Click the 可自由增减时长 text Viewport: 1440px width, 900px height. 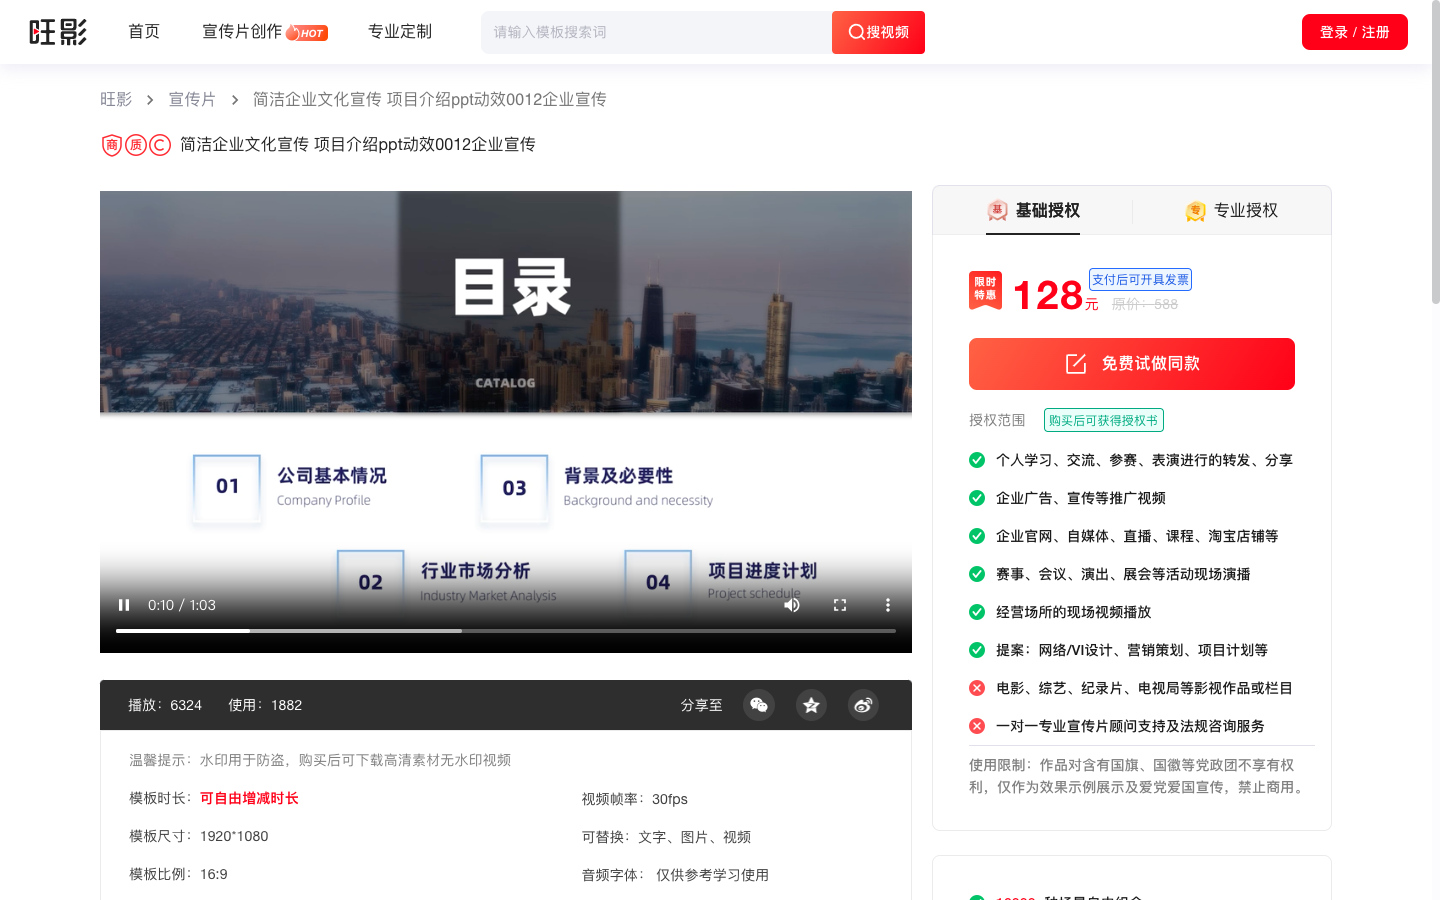pyautogui.click(x=249, y=798)
